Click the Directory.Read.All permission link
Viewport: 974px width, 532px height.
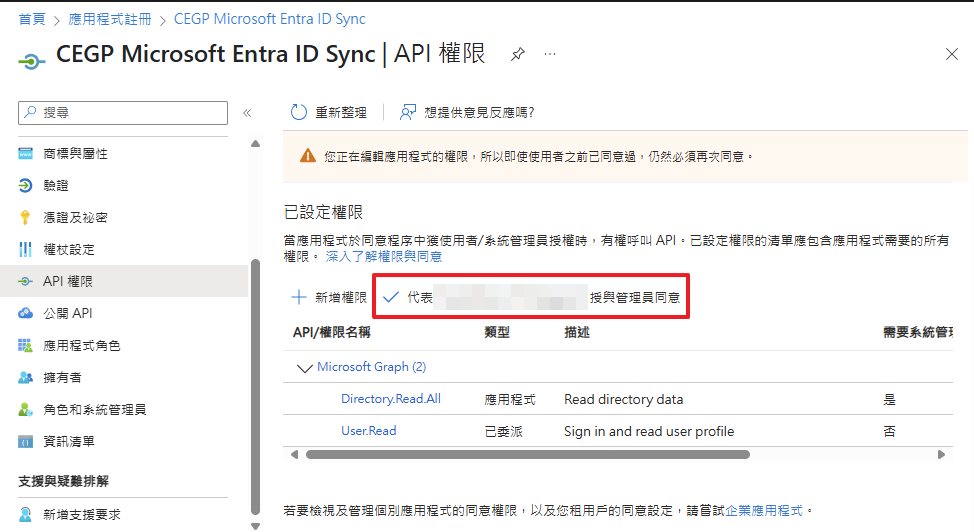(390, 399)
